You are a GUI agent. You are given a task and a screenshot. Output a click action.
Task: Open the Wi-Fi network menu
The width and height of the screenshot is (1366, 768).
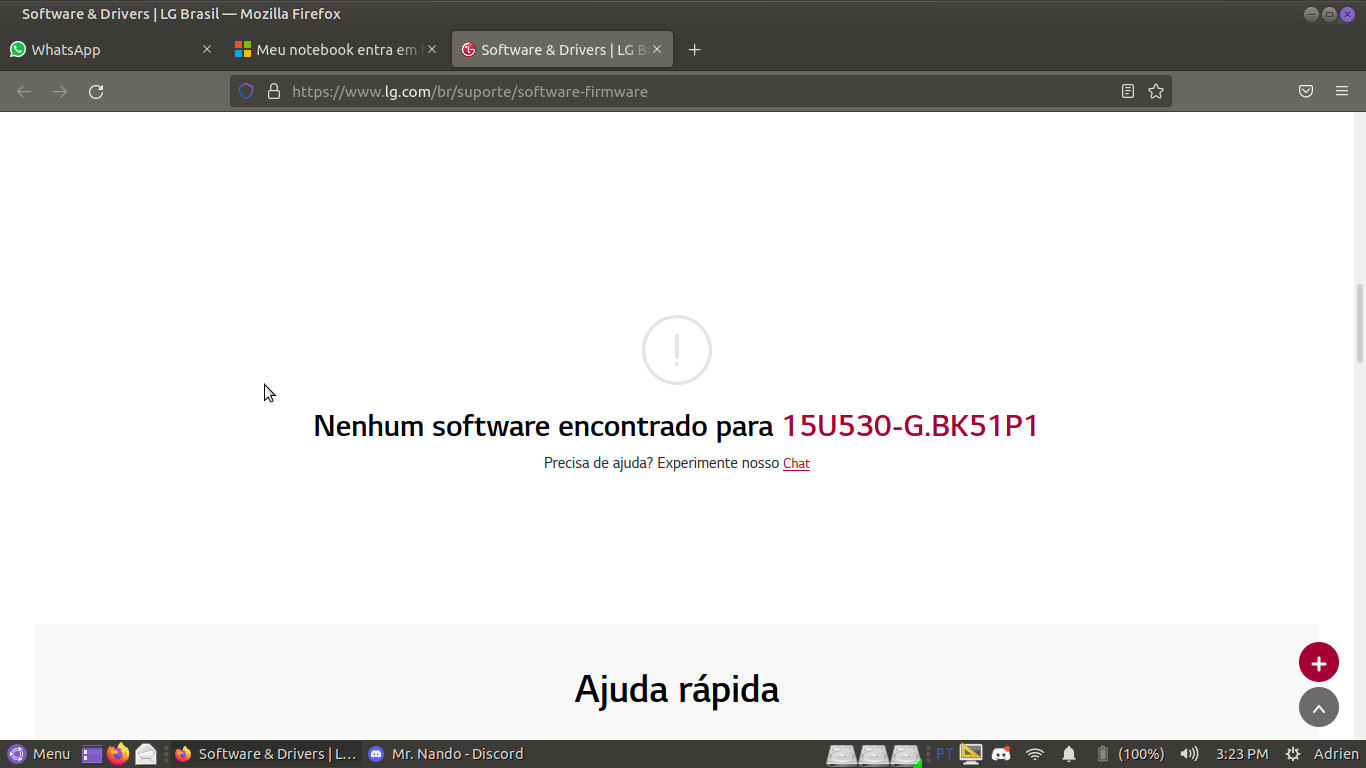pyautogui.click(x=1035, y=754)
